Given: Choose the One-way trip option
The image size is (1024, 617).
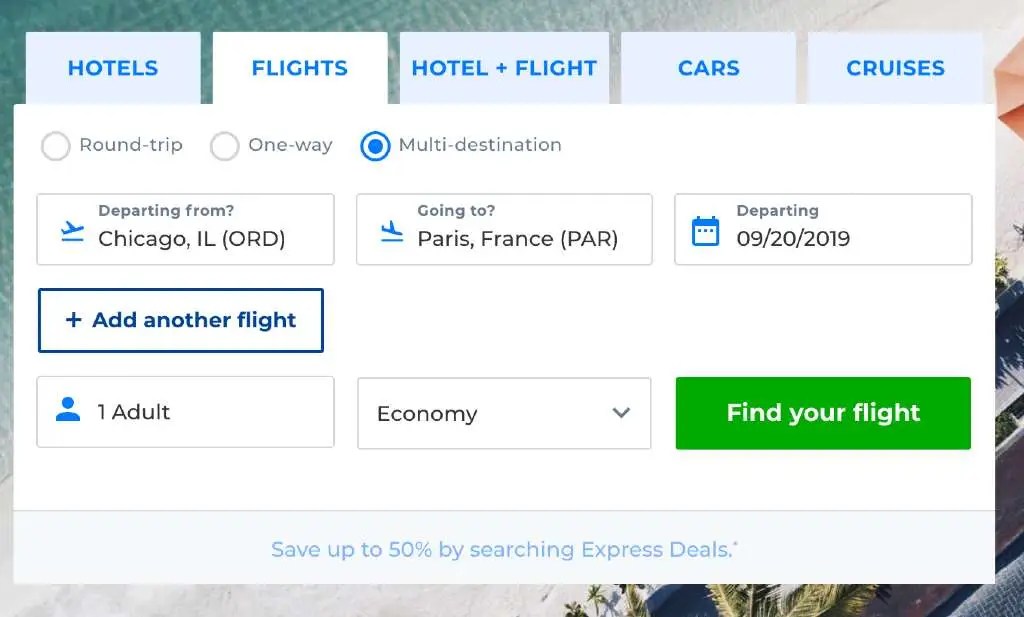Looking at the screenshot, I should coord(224,146).
